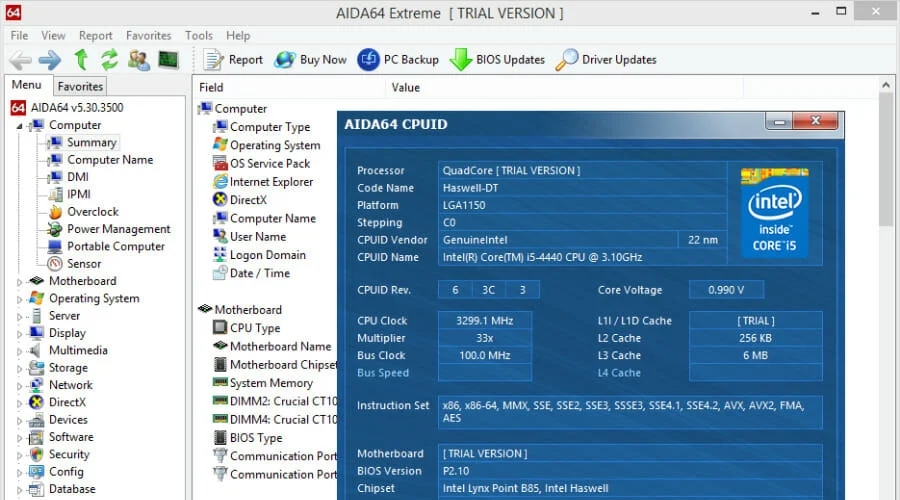Open Portable Computer in the tree
This screenshot has width=900, height=500.
click(116, 246)
